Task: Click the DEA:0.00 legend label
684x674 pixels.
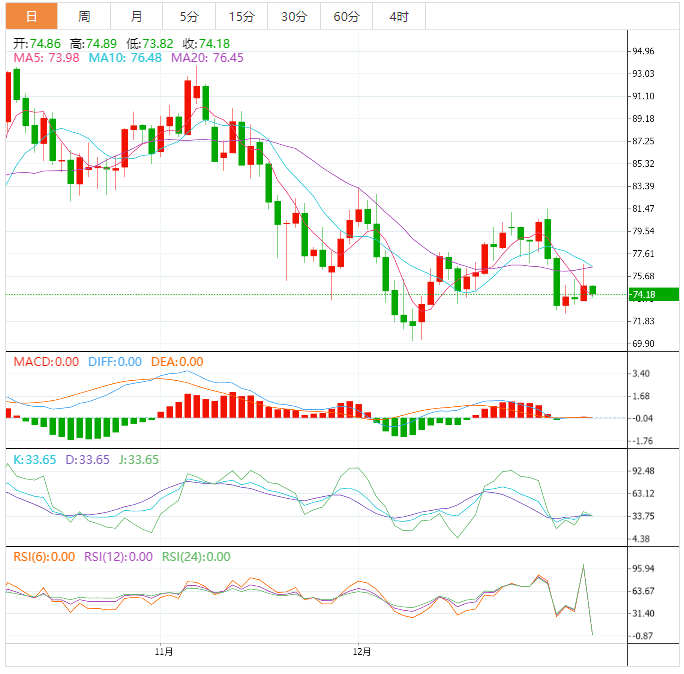Action: pos(177,362)
